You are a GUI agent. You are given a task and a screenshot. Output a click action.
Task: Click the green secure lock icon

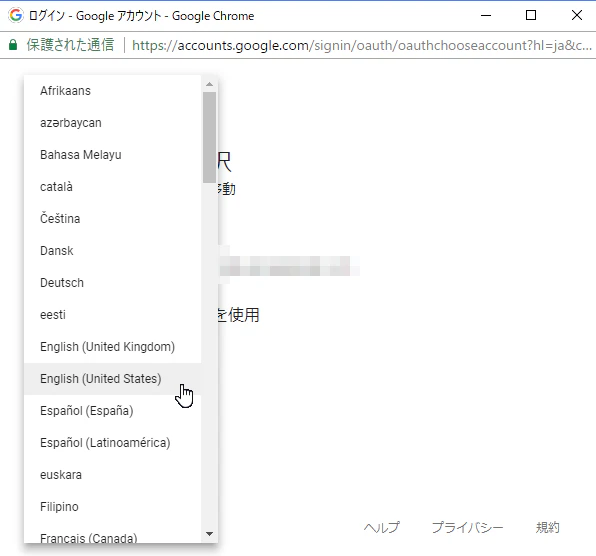[x=13, y=45]
